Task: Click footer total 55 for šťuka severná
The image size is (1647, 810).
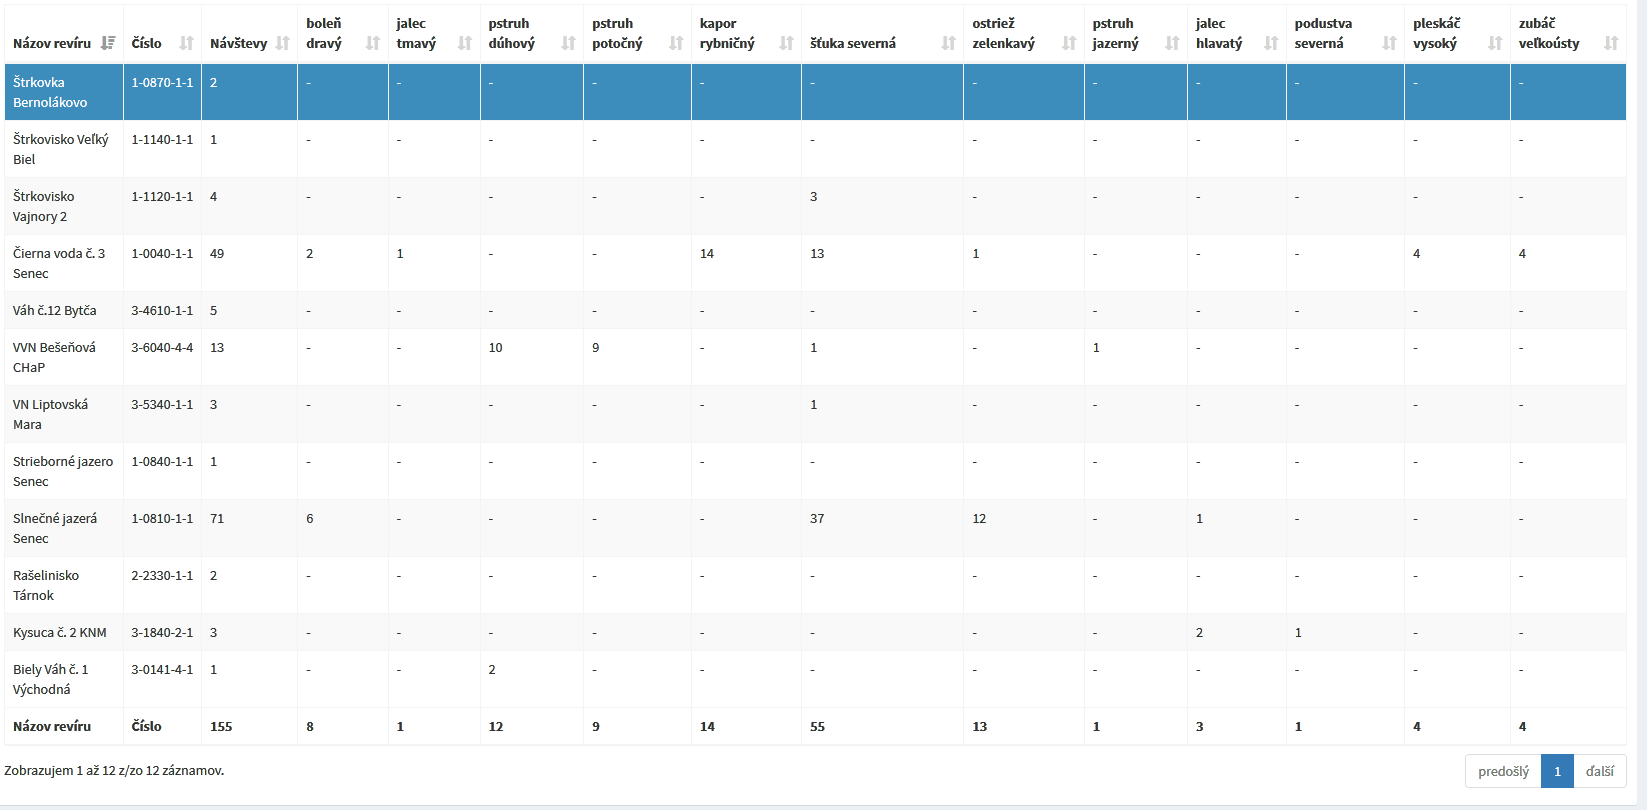Action: click(817, 726)
